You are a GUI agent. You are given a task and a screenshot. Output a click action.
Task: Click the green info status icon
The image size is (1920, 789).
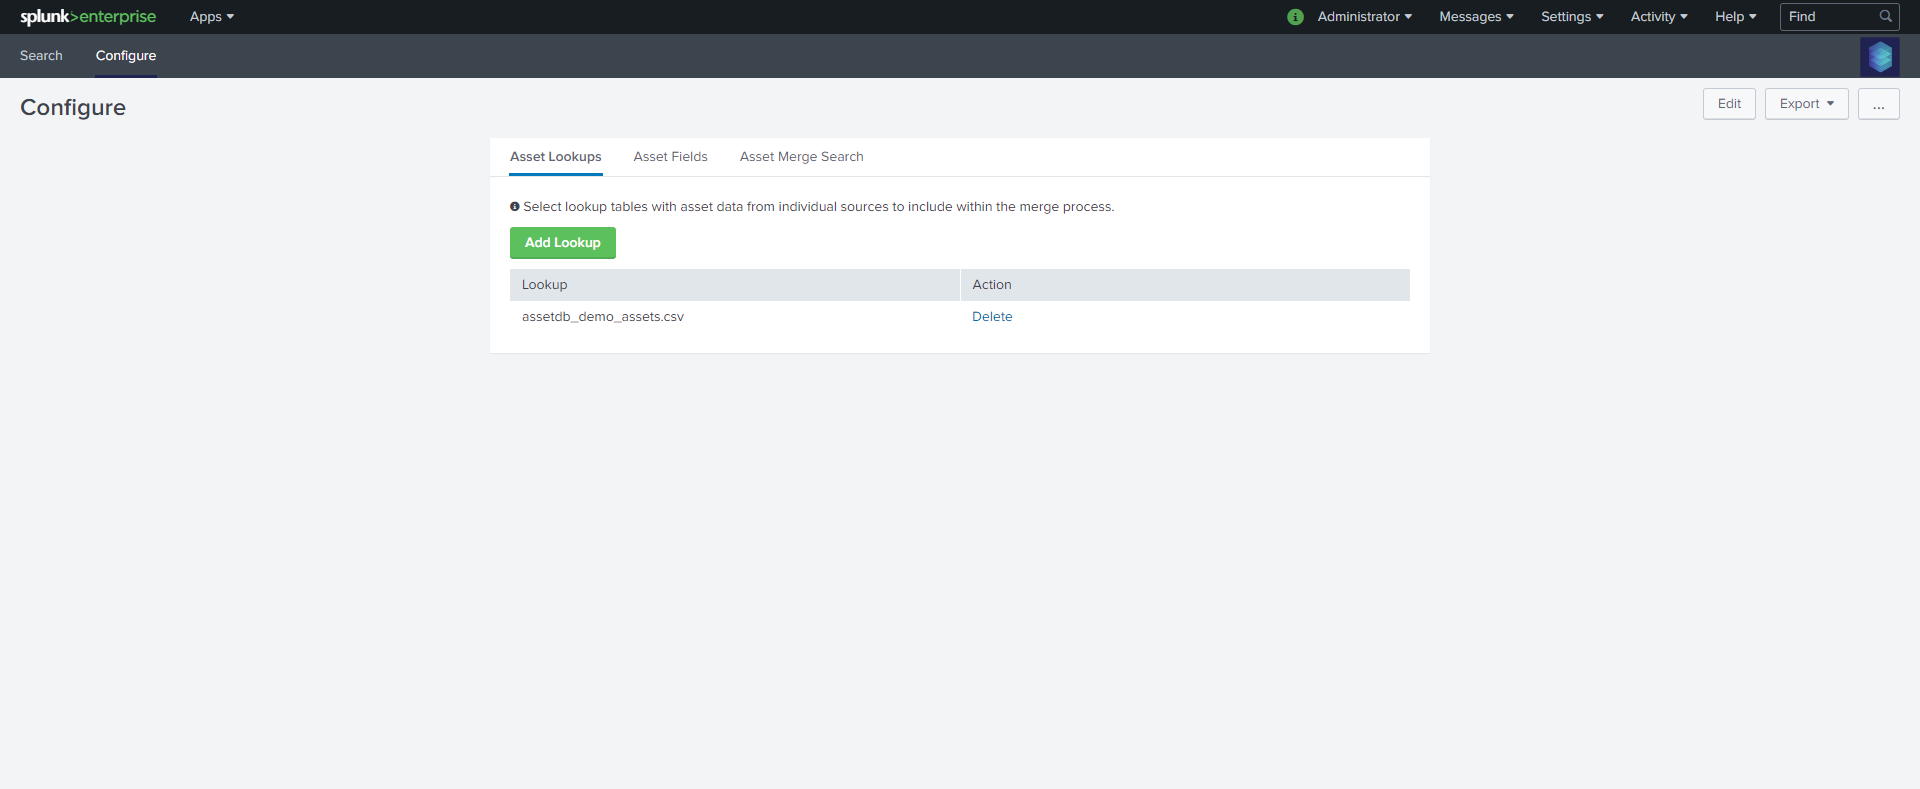click(1295, 17)
